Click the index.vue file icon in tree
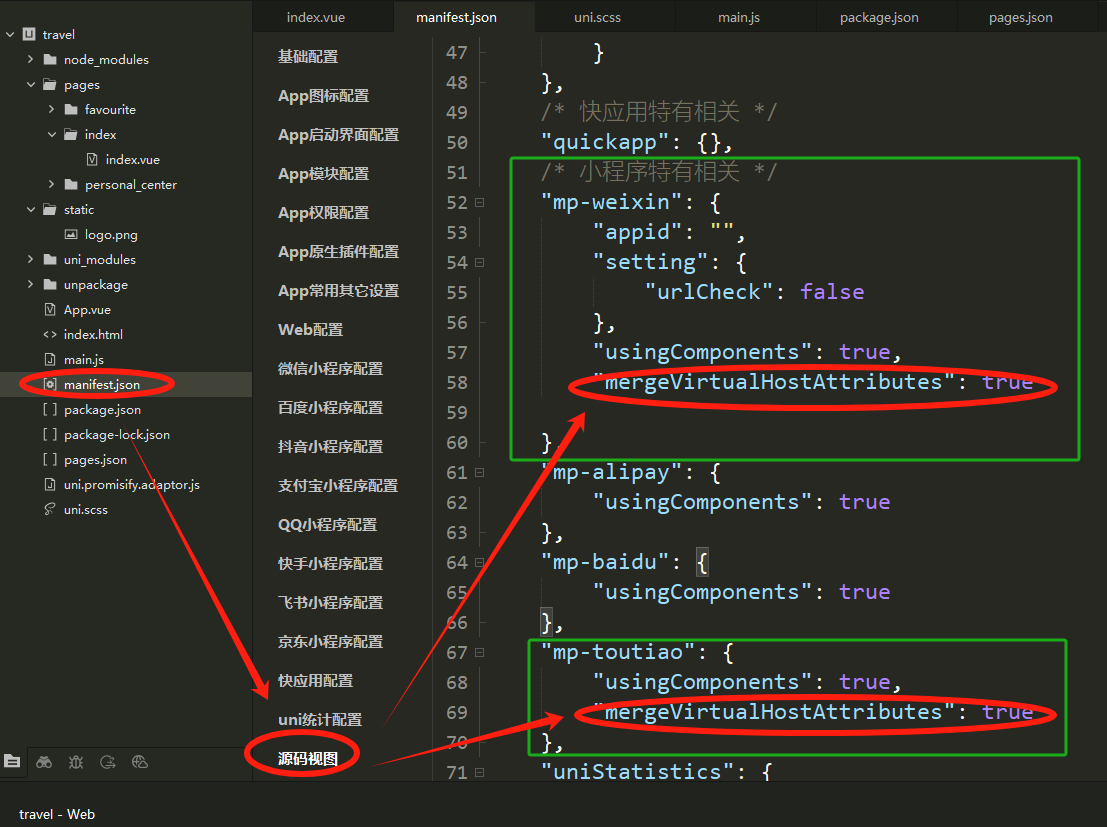Image resolution: width=1107 pixels, height=827 pixels. pos(92,160)
